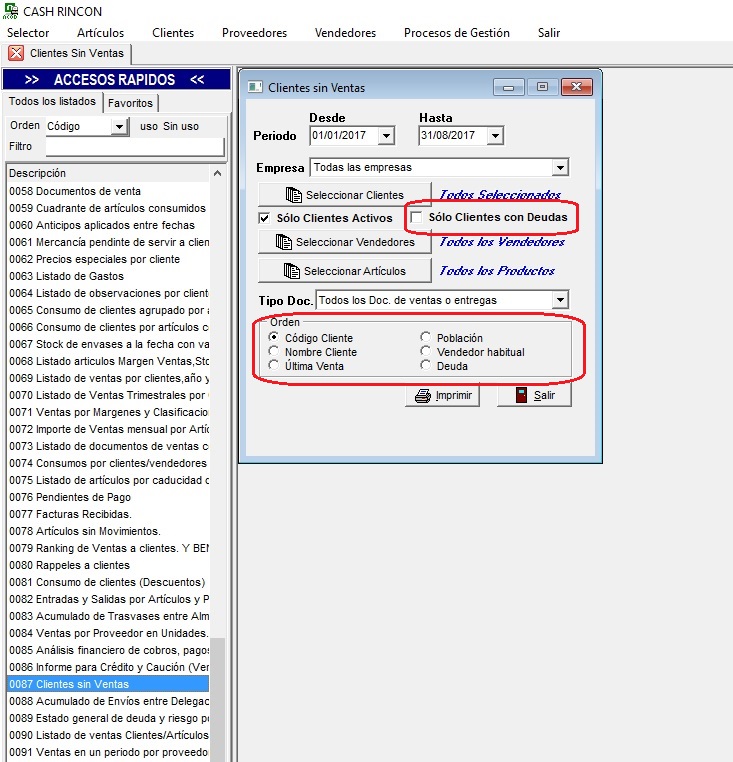
Task: Click the Hasta date field 31/08/2017
Action: (454, 136)
